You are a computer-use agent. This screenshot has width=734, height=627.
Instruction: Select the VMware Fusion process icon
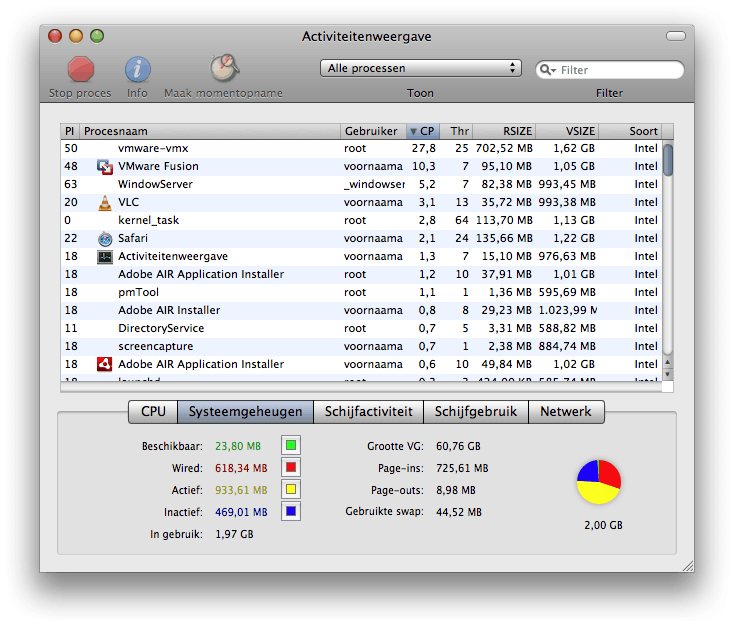[x=105, y=166]
